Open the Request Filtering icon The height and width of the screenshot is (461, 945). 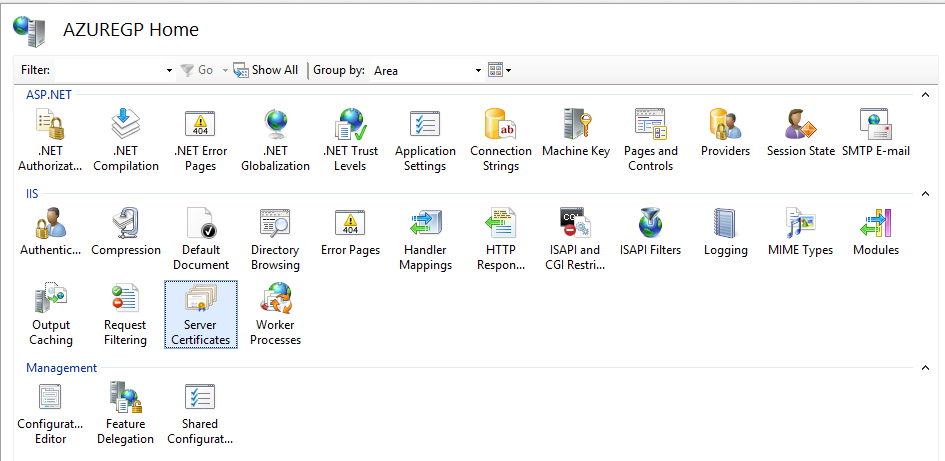point(125,314)
